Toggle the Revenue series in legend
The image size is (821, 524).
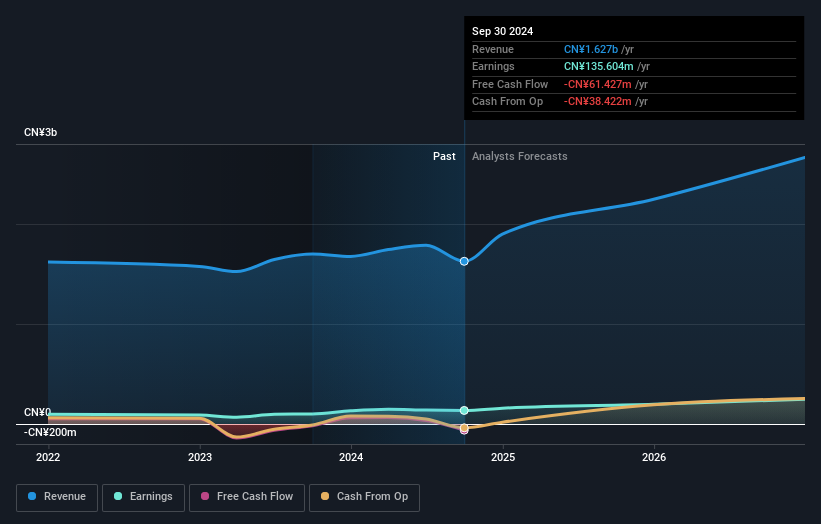pos(57,497)
